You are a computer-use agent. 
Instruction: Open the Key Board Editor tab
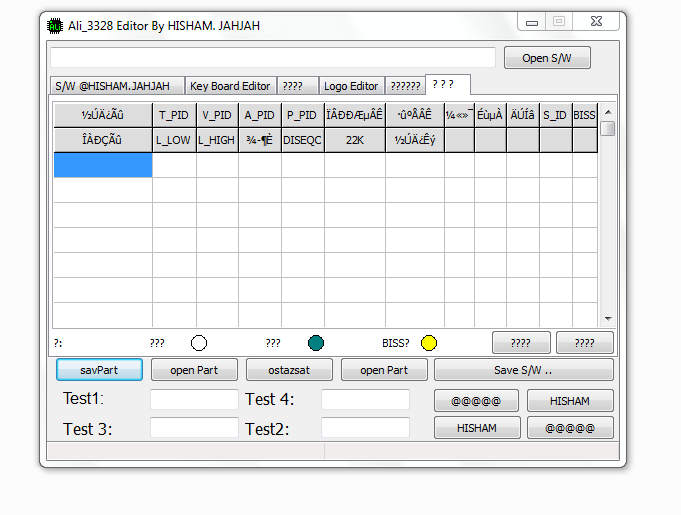coord(230,86)
